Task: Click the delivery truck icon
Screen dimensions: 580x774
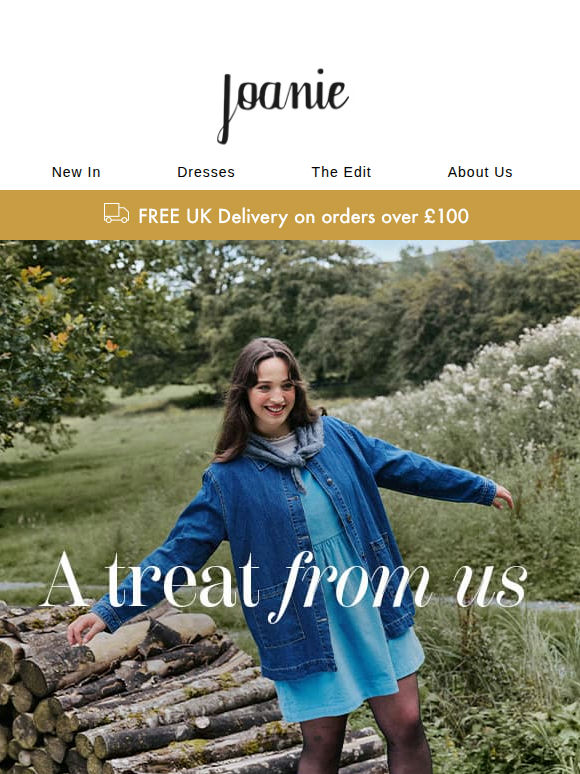Action: pyautogui.click(x=116, y=213)
